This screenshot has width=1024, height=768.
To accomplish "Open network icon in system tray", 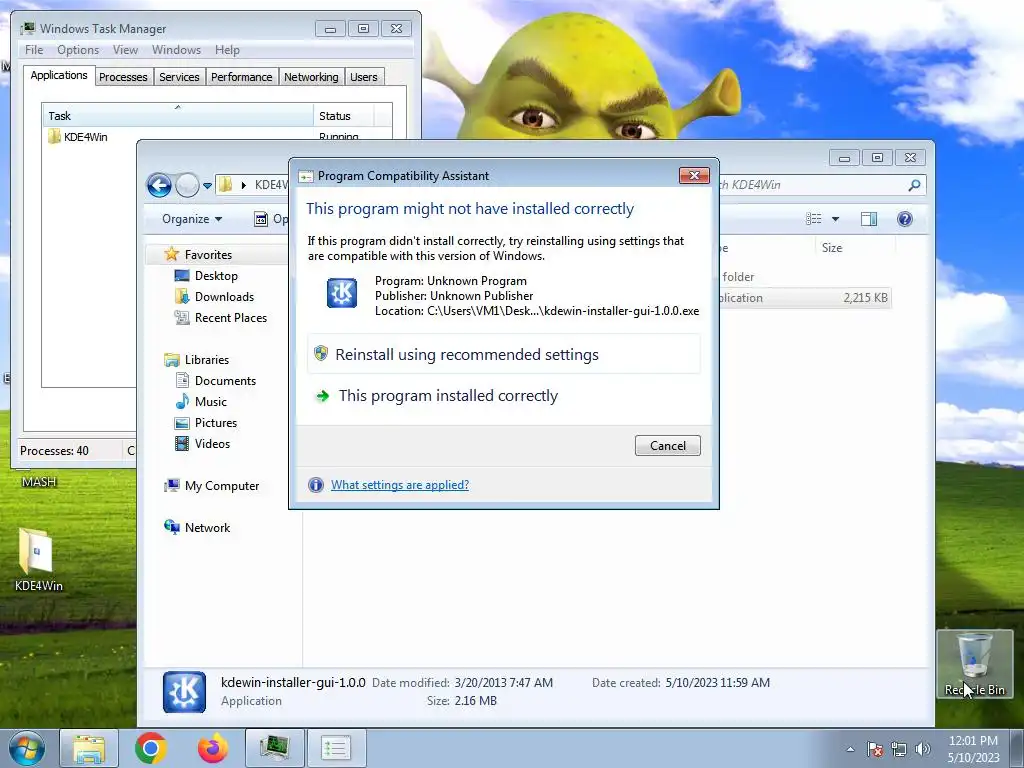I will click(x=899, y=749).
